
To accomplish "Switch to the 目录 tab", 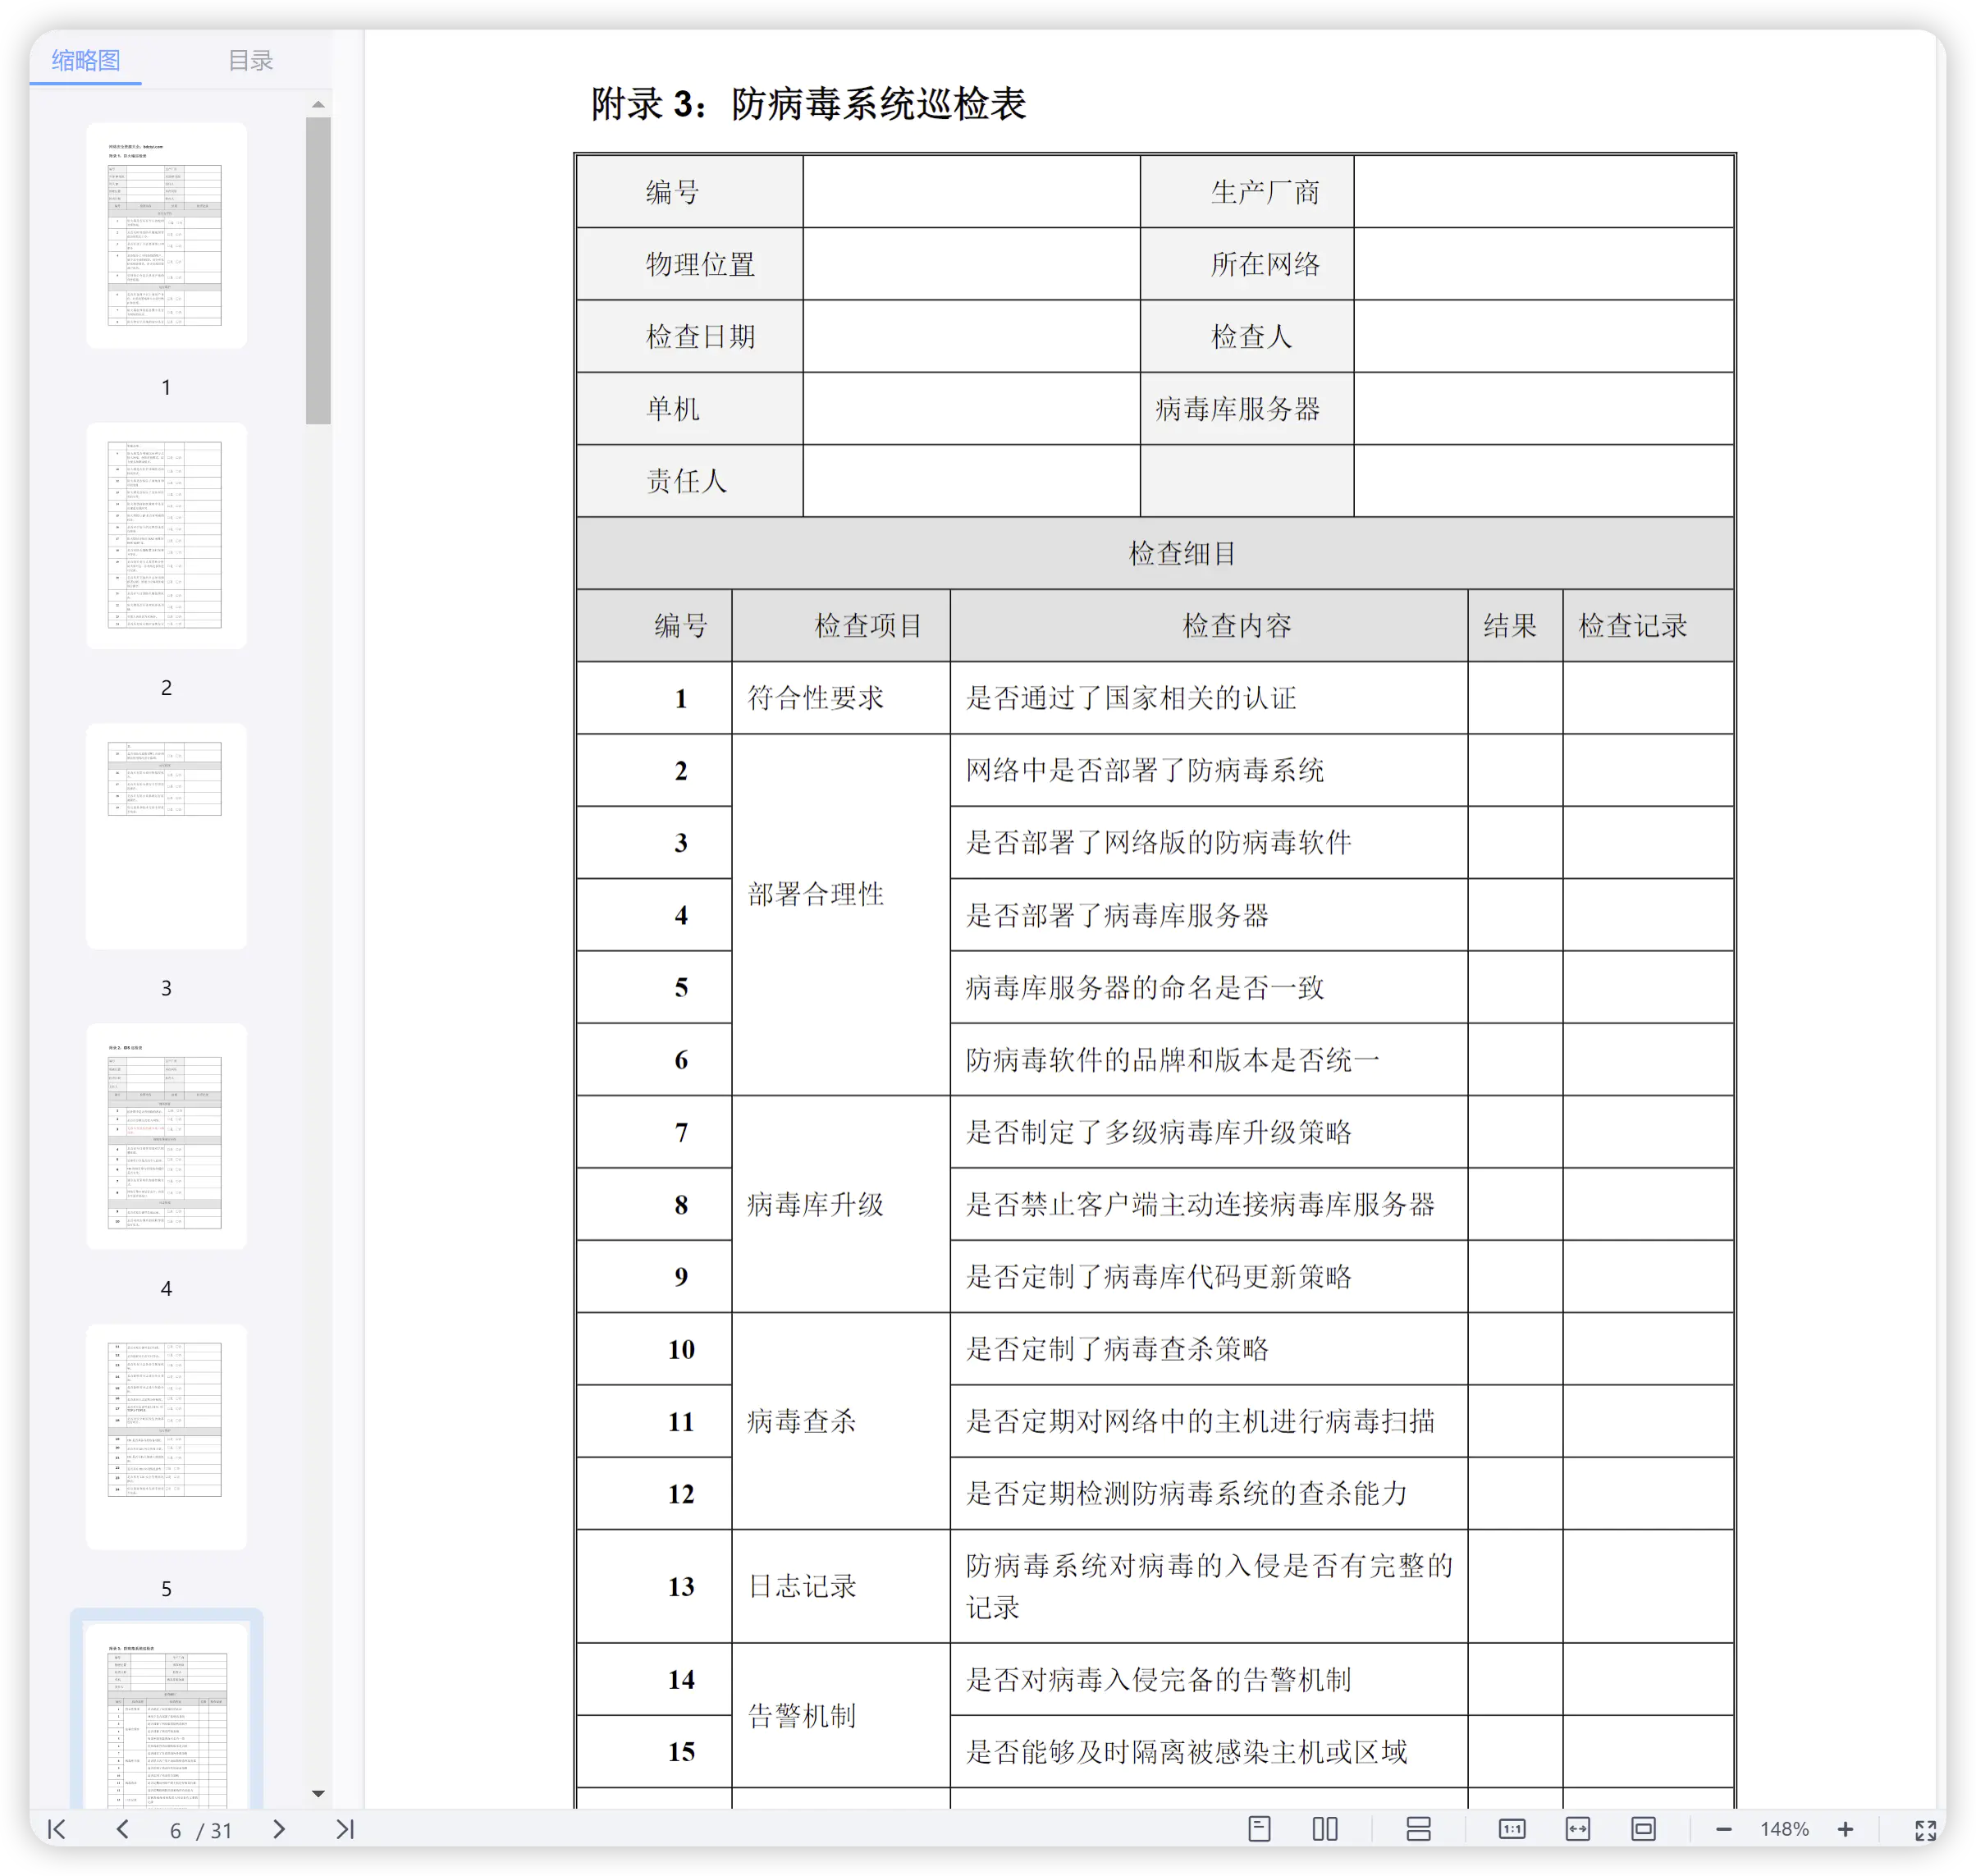I will [250, 60].
